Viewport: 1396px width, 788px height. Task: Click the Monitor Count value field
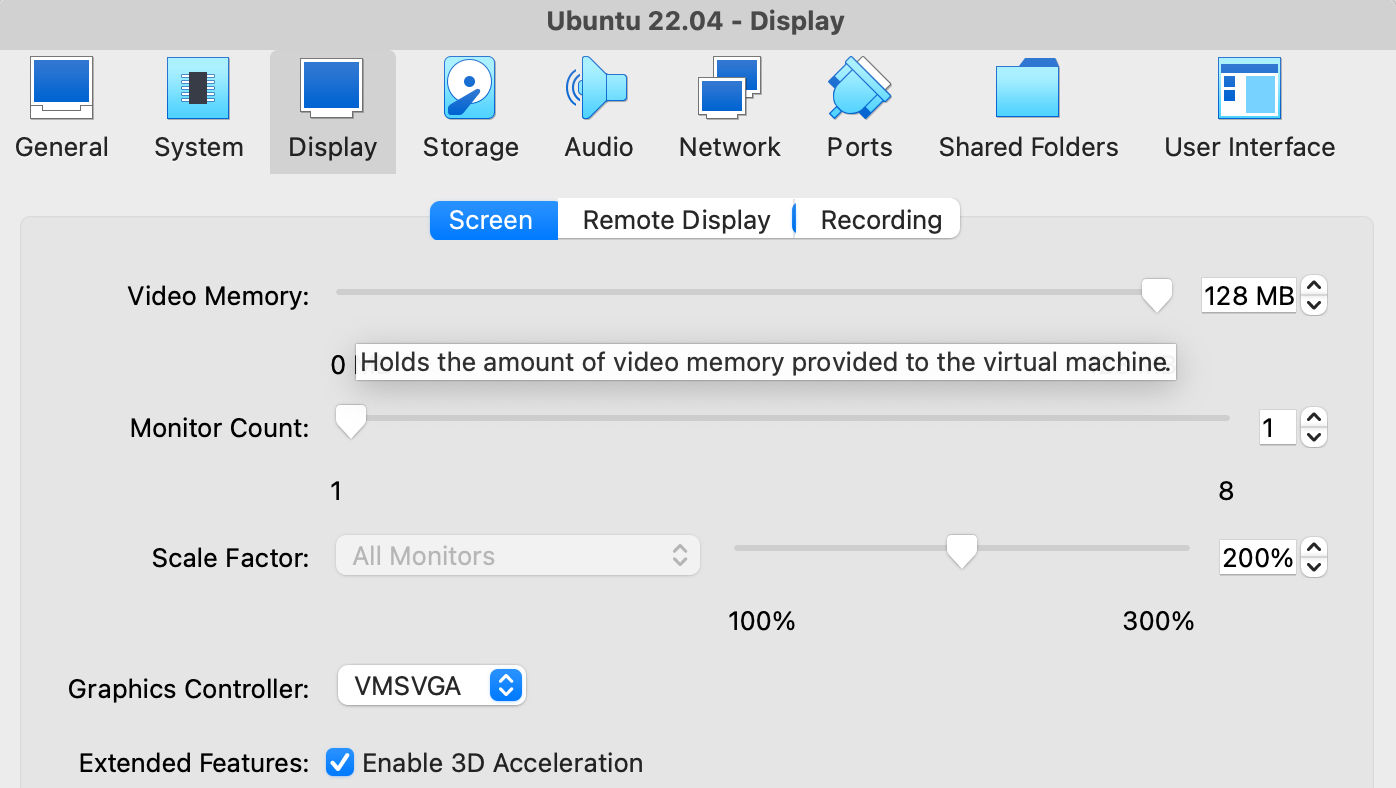(x=1277, y=428)
